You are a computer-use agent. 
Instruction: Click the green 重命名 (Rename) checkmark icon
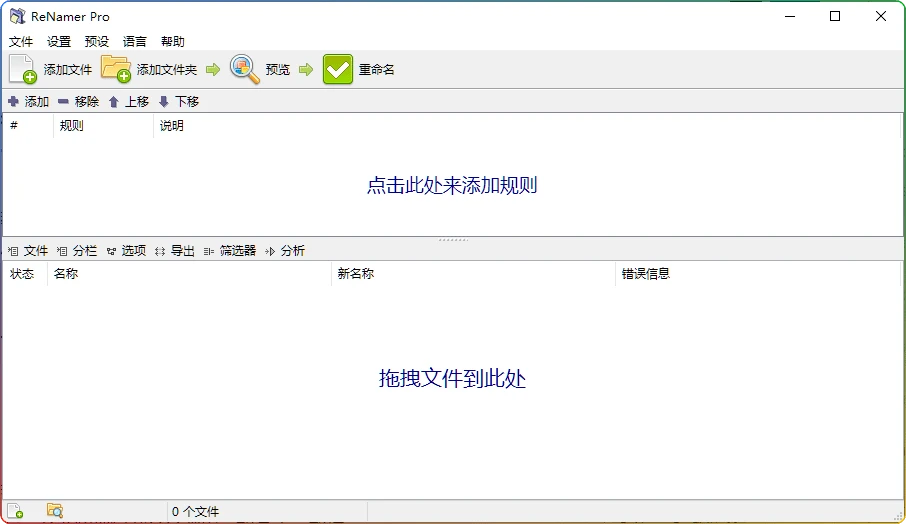tap(338, 69)
